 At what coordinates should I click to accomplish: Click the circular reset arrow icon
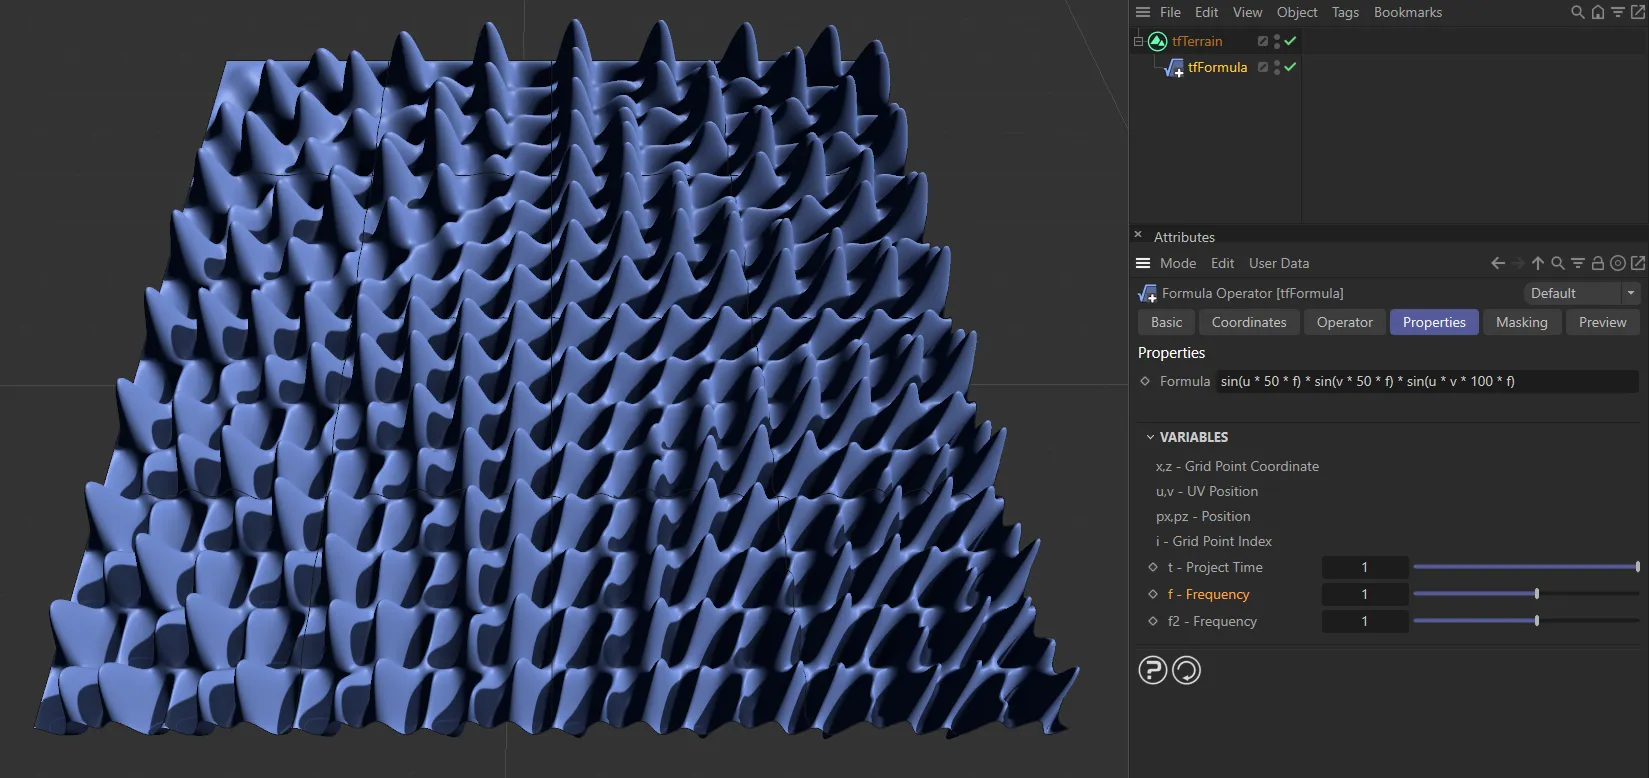1186,670
